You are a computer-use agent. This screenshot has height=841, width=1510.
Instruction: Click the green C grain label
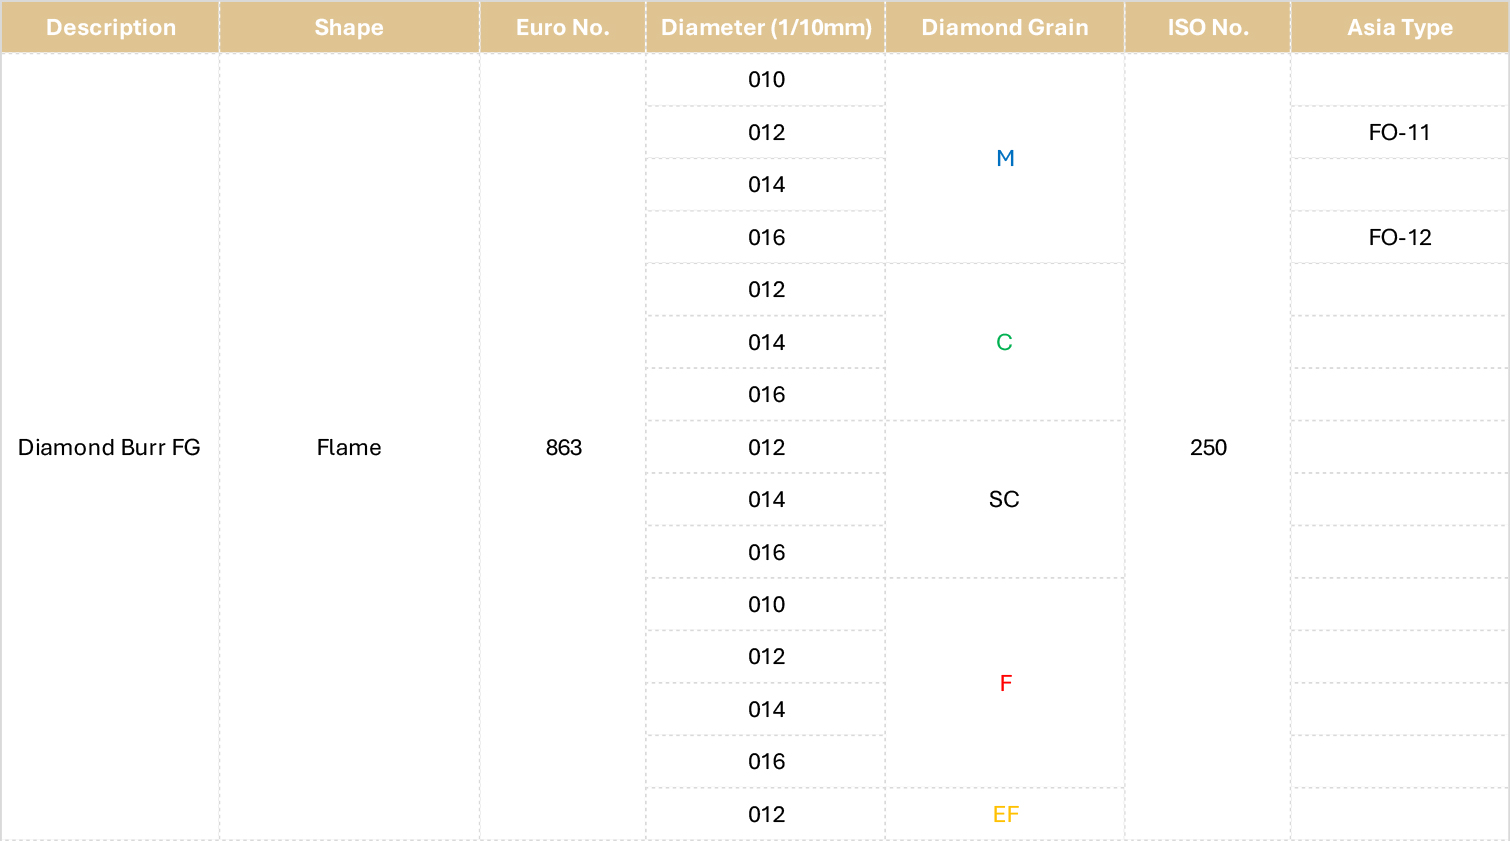[1005, 342]
